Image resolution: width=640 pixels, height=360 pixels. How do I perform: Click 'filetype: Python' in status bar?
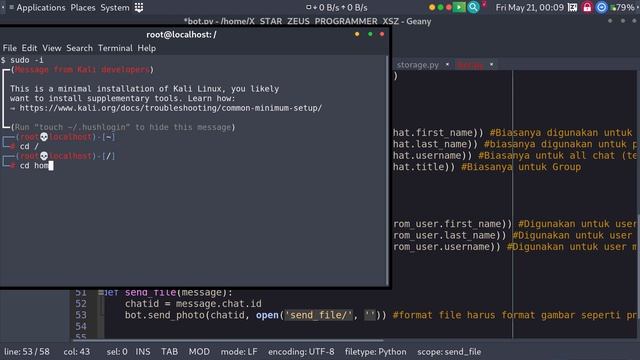coord(376,352)
